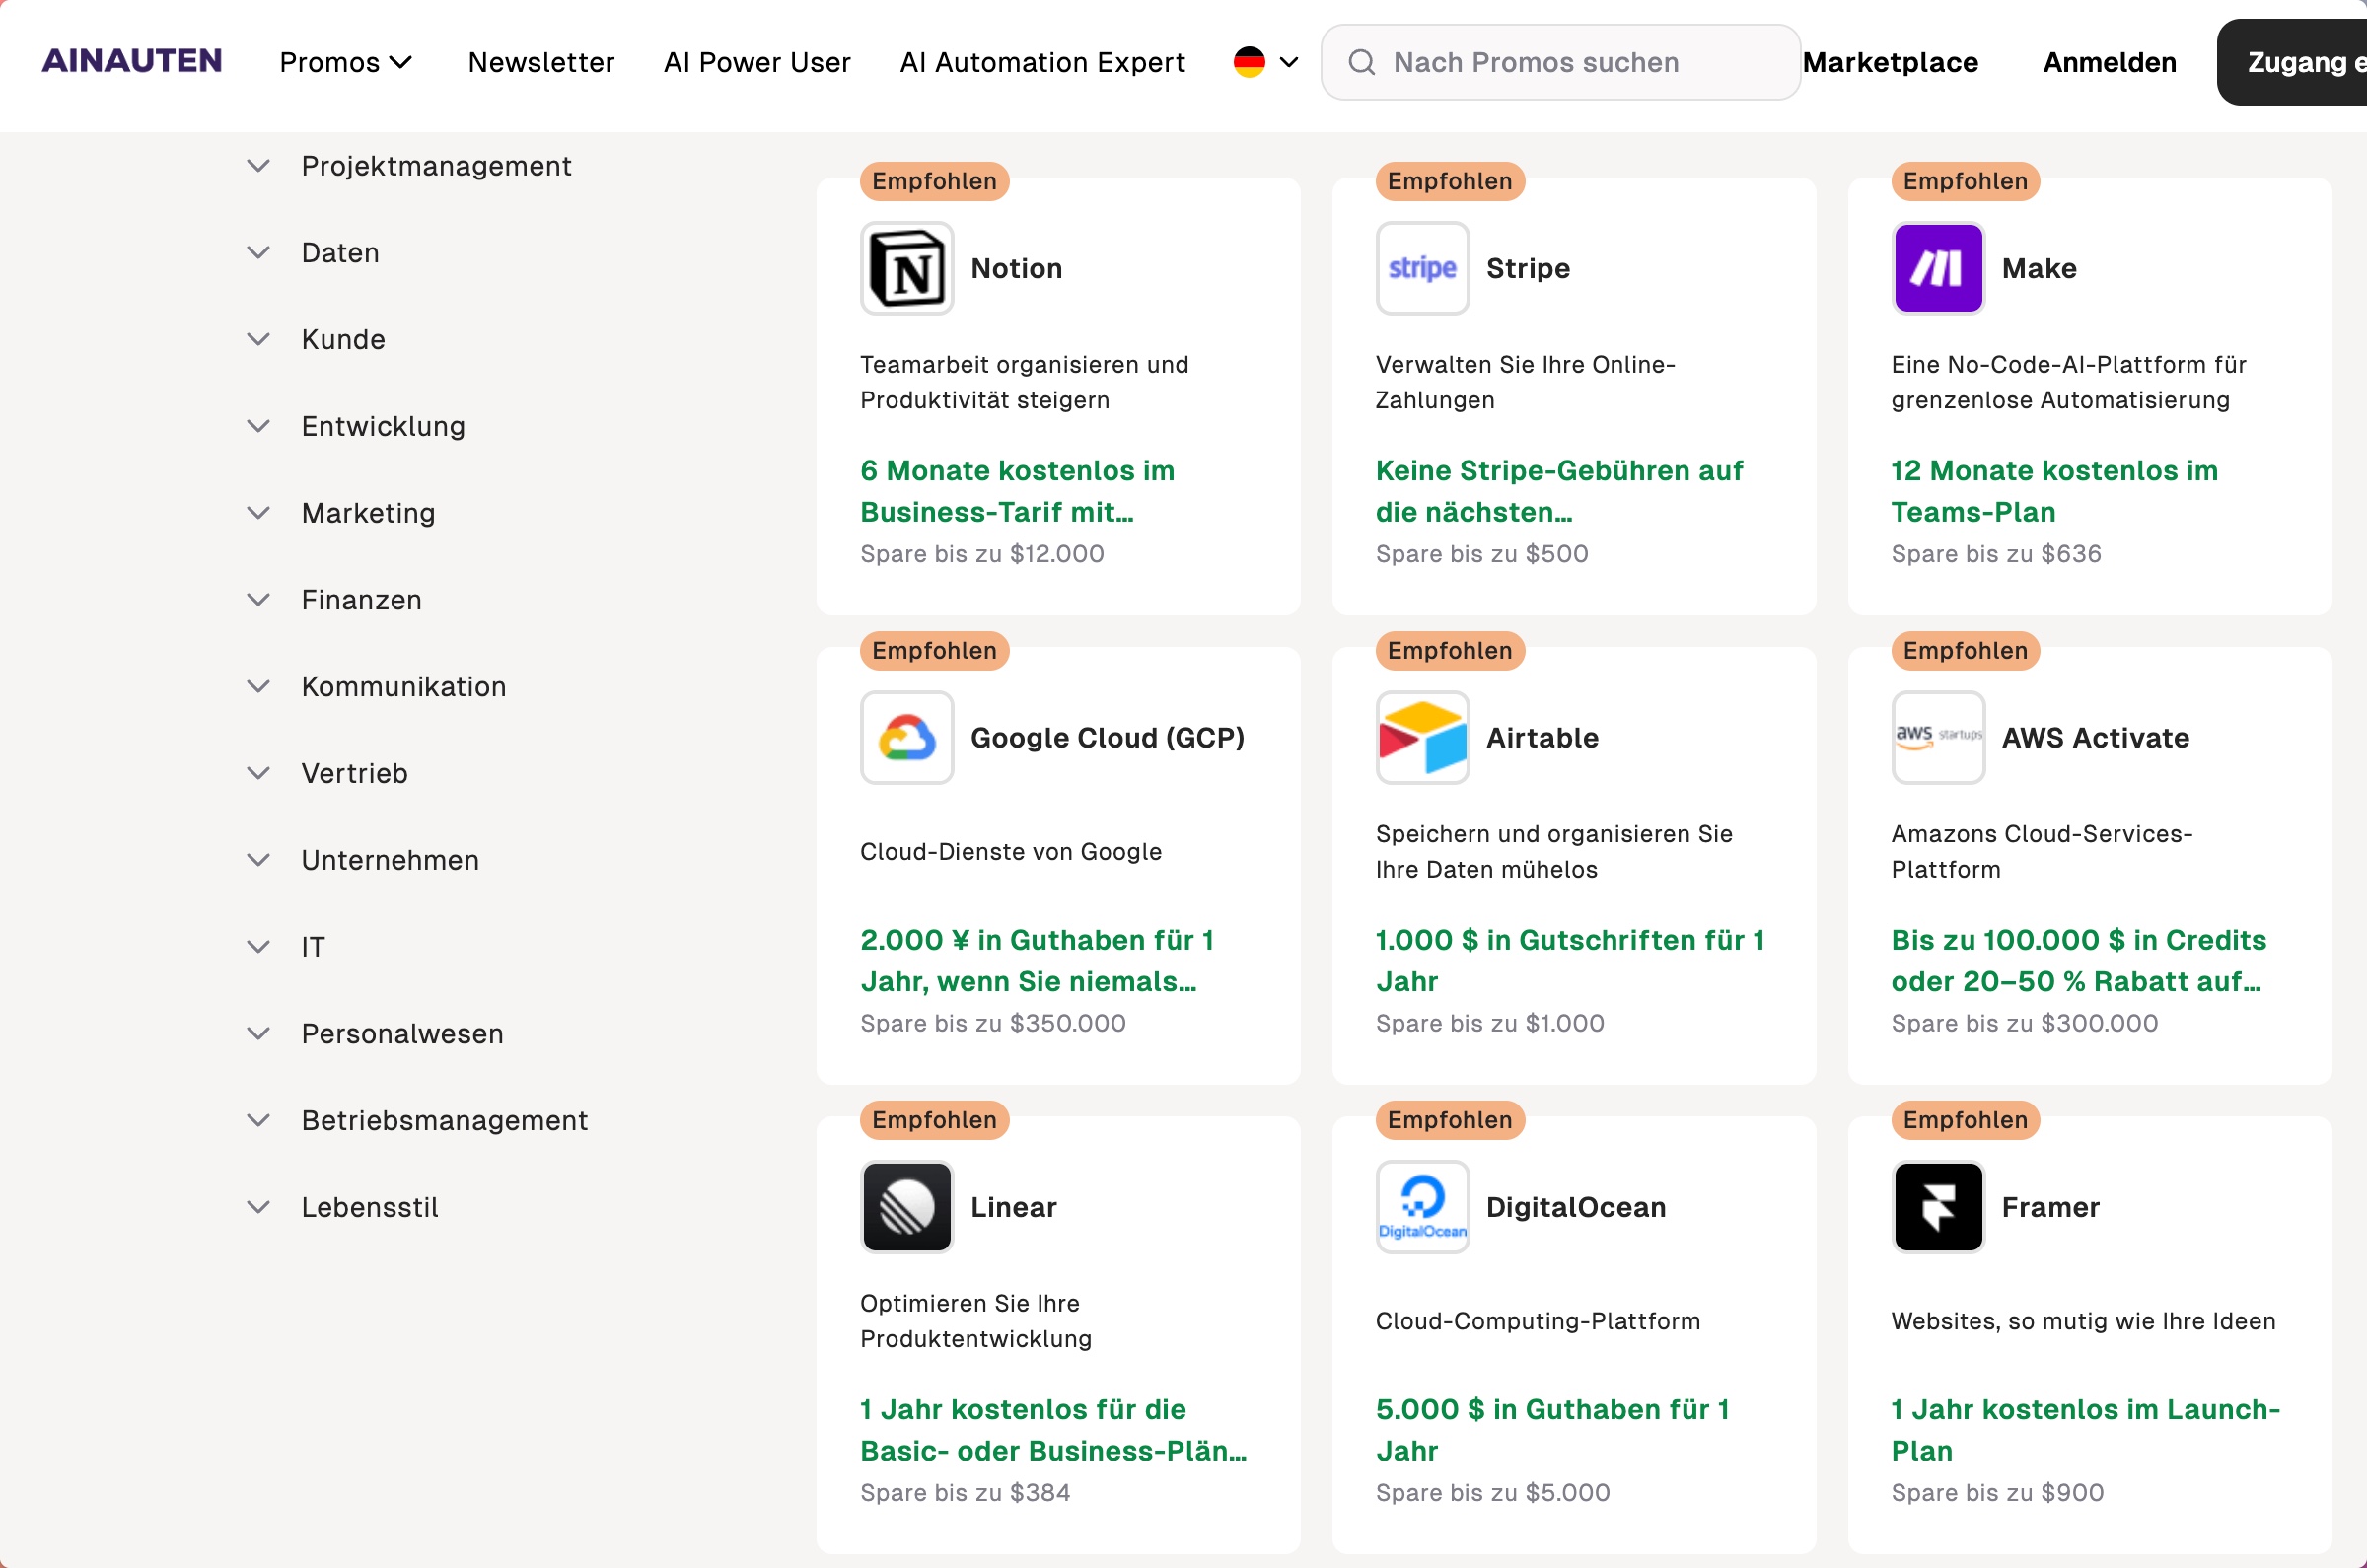Click 'Spare bis zu $350.000' text
This screenshot has height=1568, width=2367.
[x=993, y=1023]
